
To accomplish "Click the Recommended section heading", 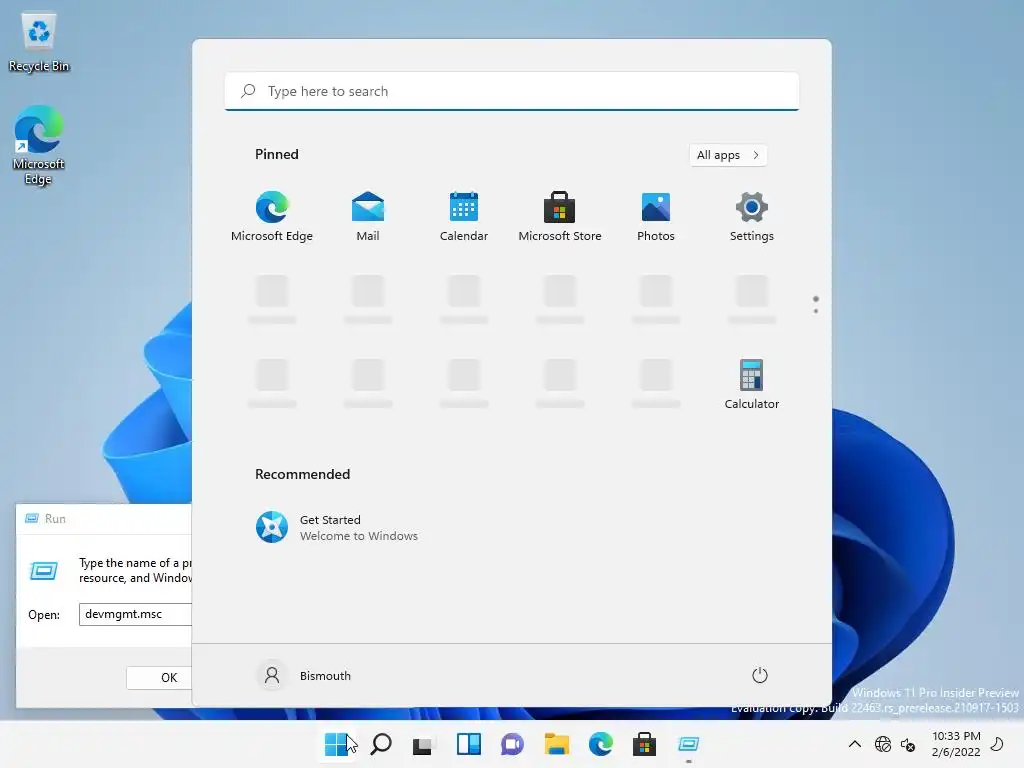I will 302,474.
